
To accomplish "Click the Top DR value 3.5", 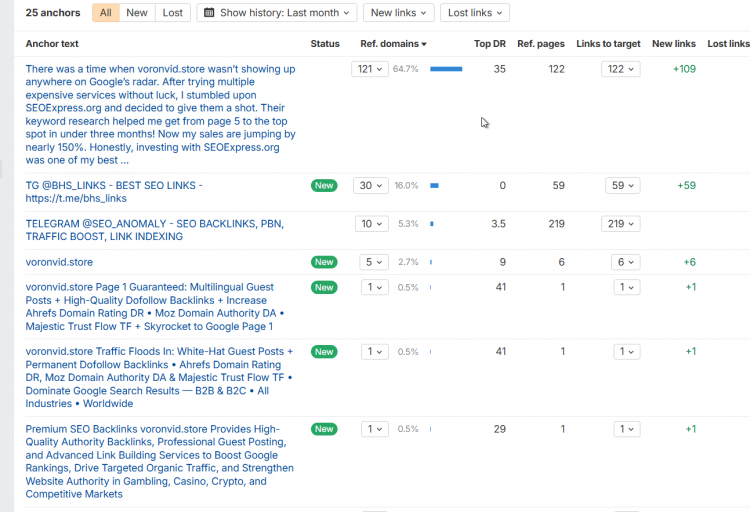I will (498, 224).
